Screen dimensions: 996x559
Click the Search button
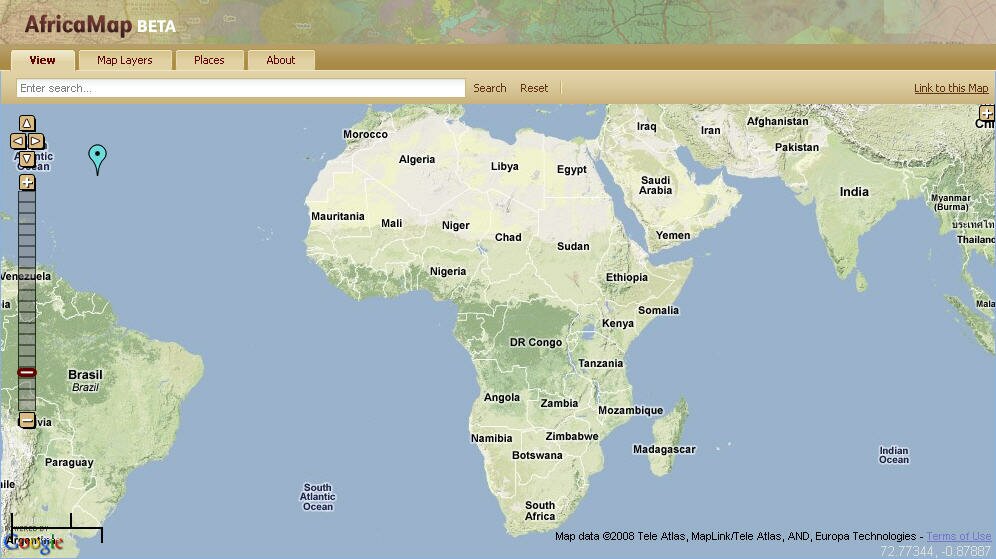(490, 88)
